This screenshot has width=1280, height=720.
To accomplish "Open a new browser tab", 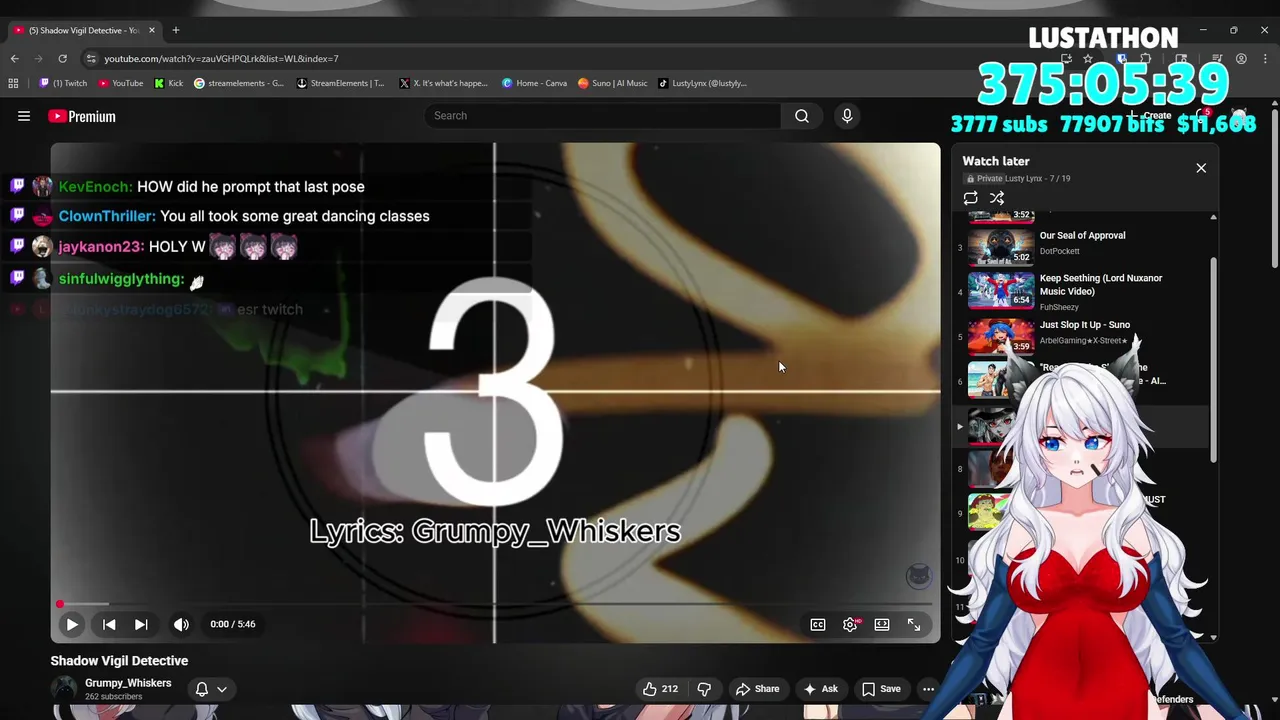I will coord(176,30).
